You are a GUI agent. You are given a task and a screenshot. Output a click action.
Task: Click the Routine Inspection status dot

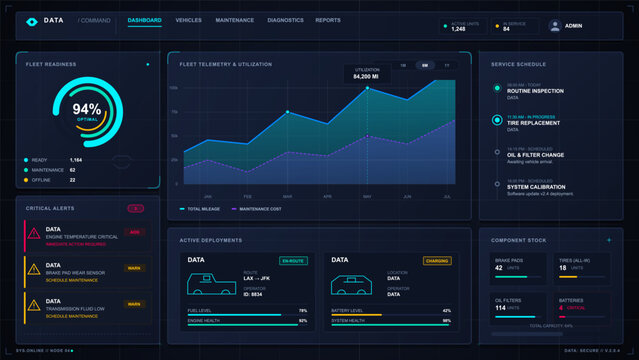point(497,88)
